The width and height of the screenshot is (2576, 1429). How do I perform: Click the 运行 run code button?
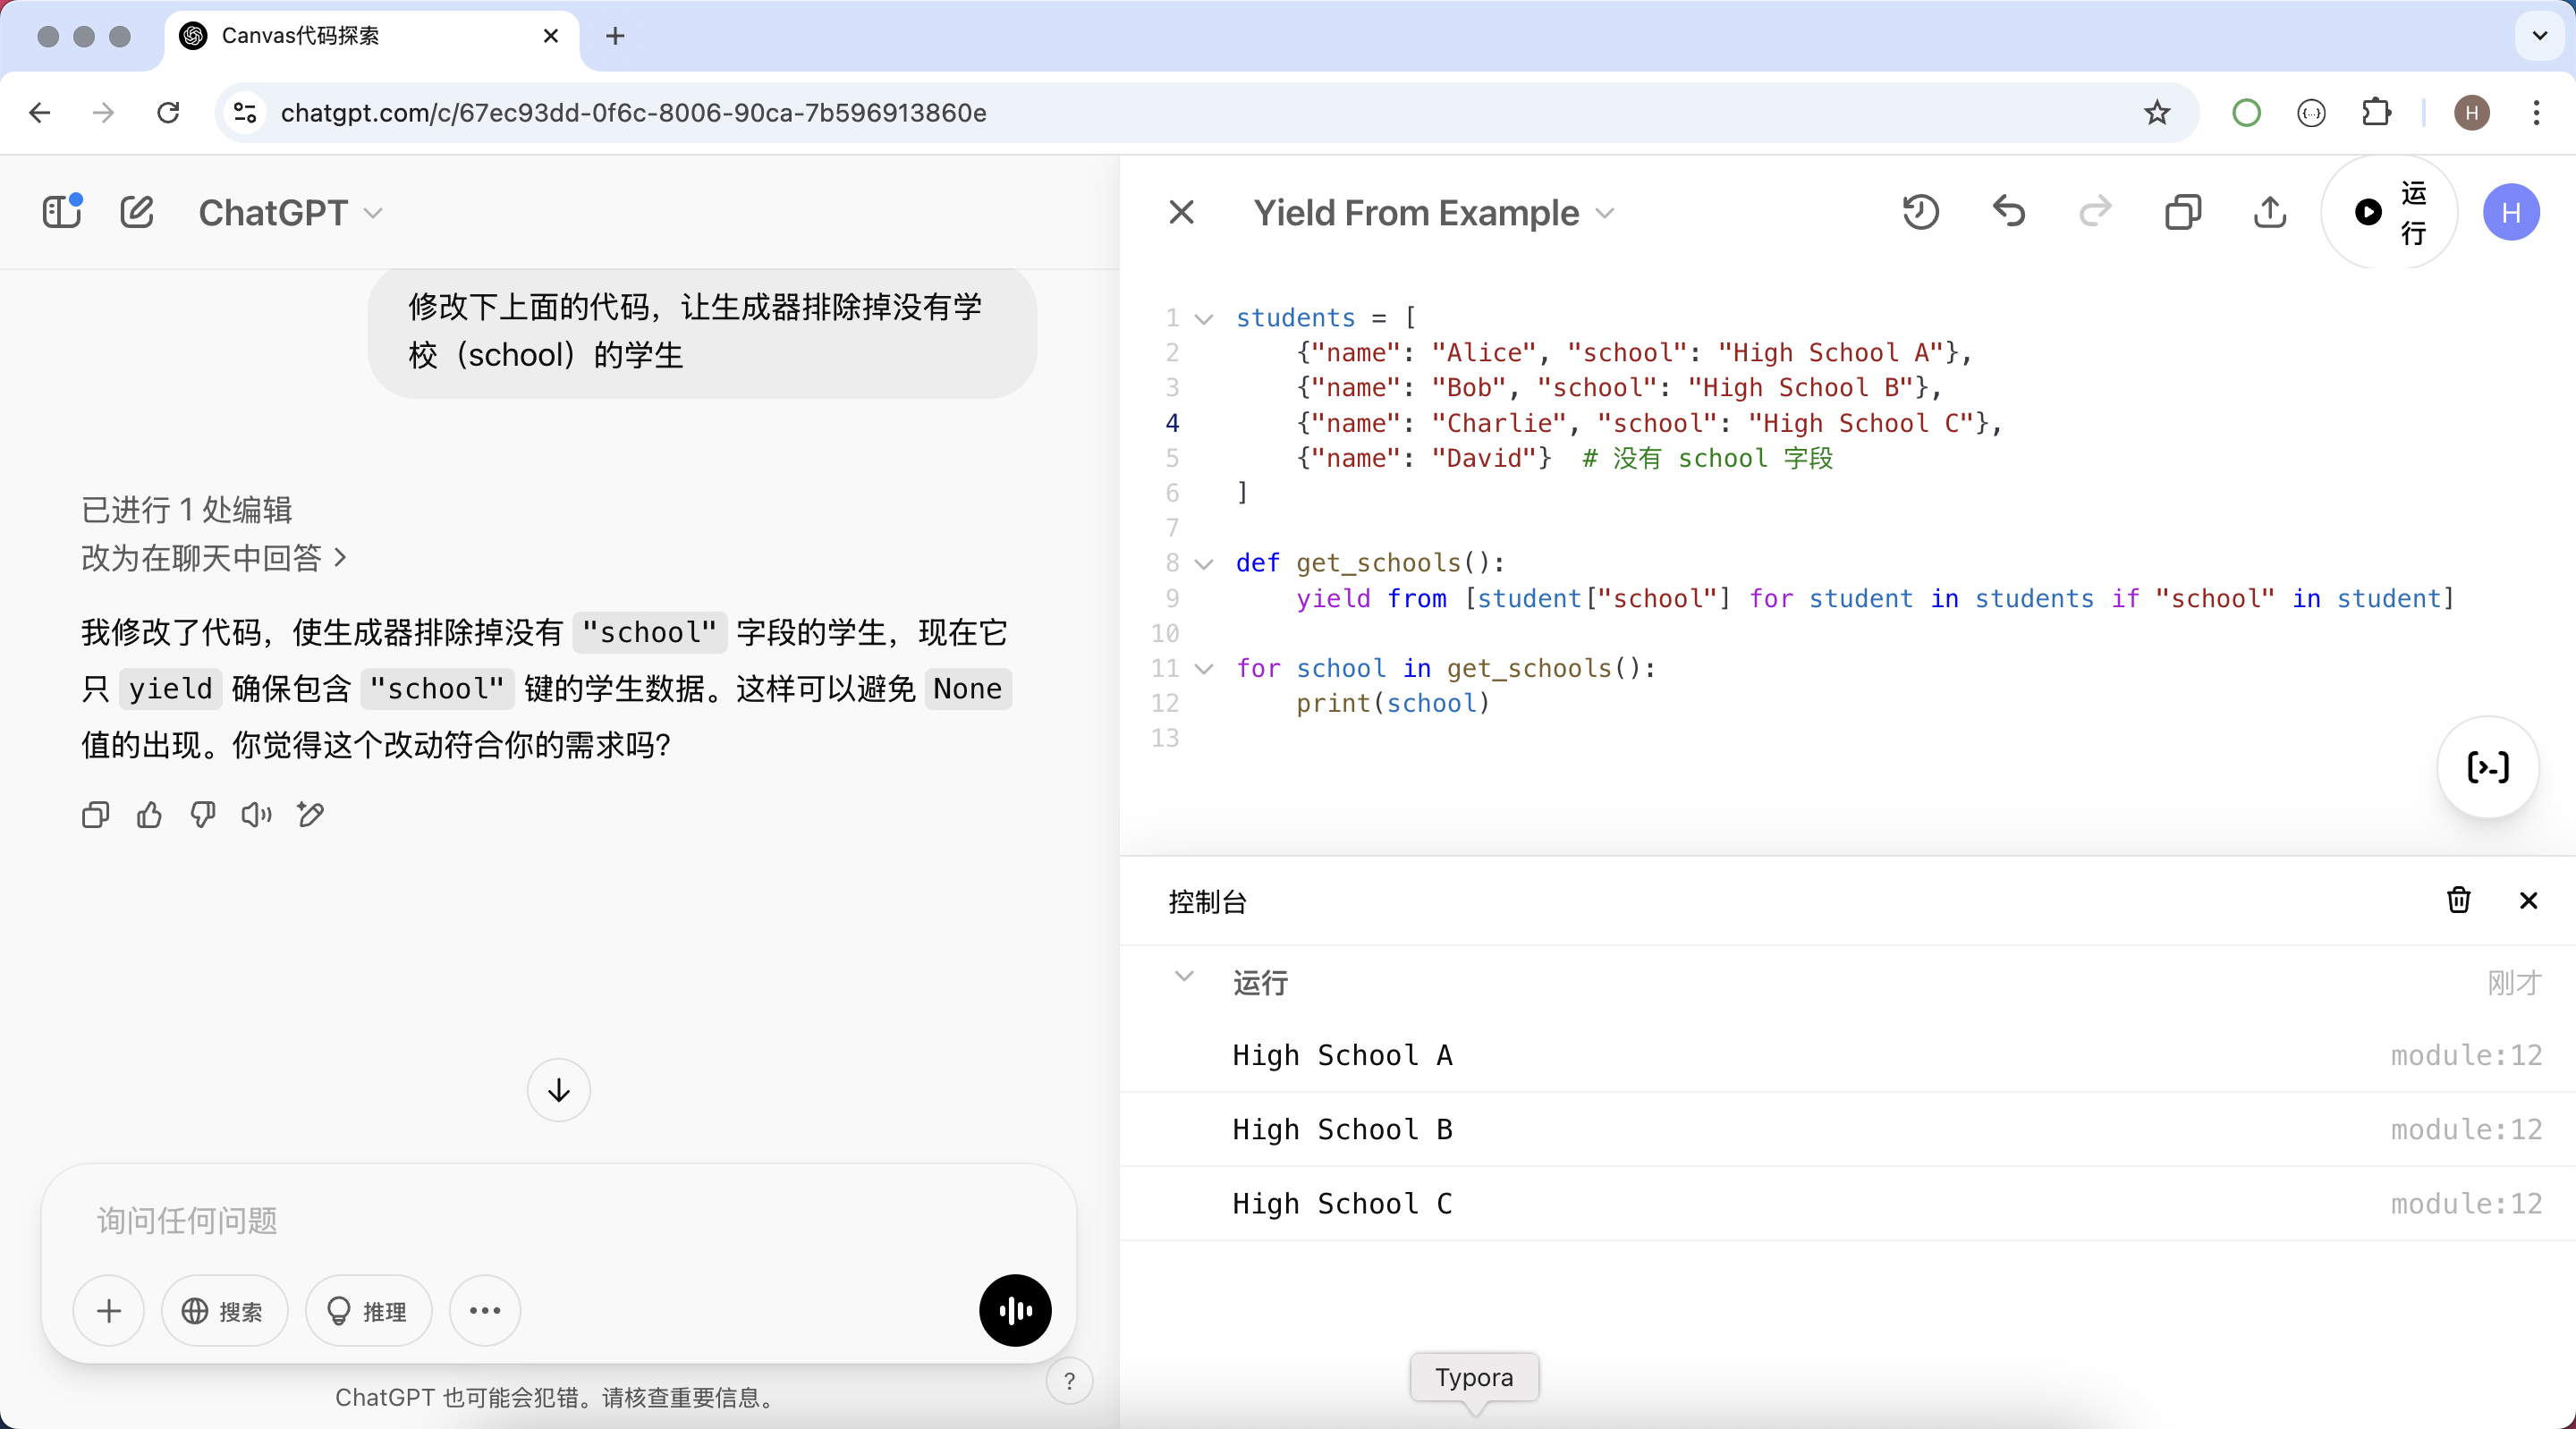point(2388,212)
